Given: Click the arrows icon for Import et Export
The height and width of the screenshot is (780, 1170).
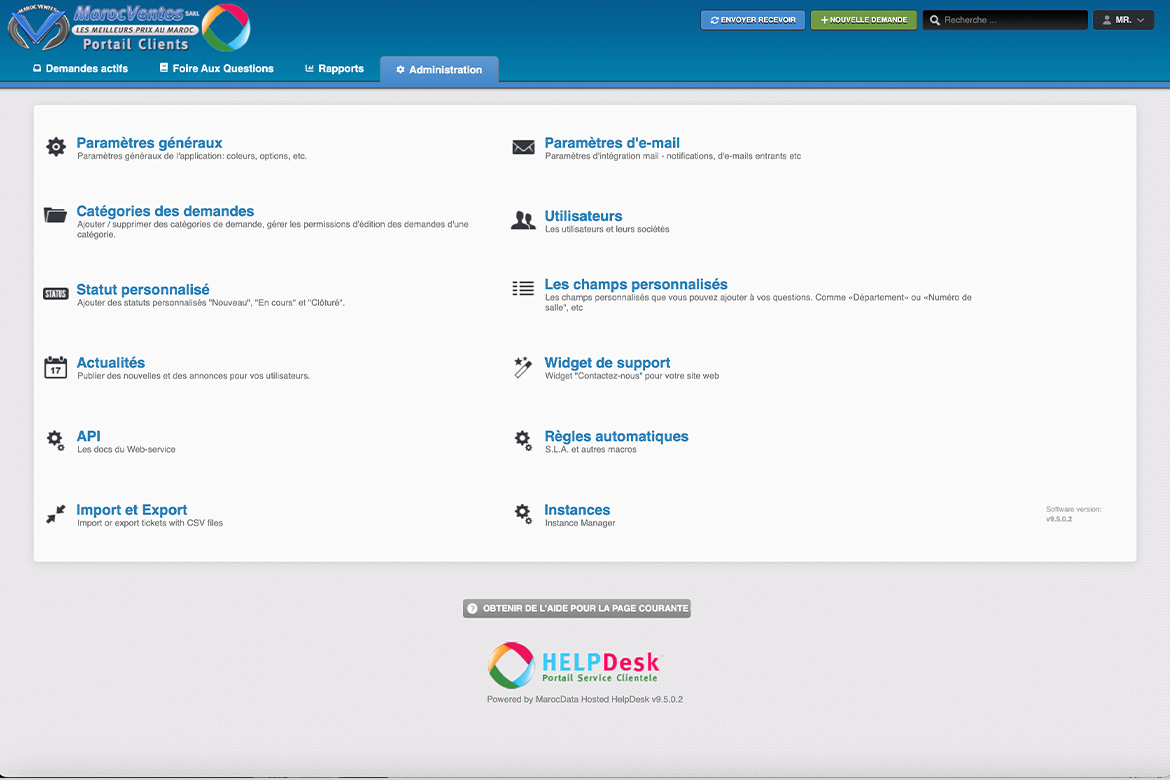Looking at the screenshot, I should tap(56, 514).
